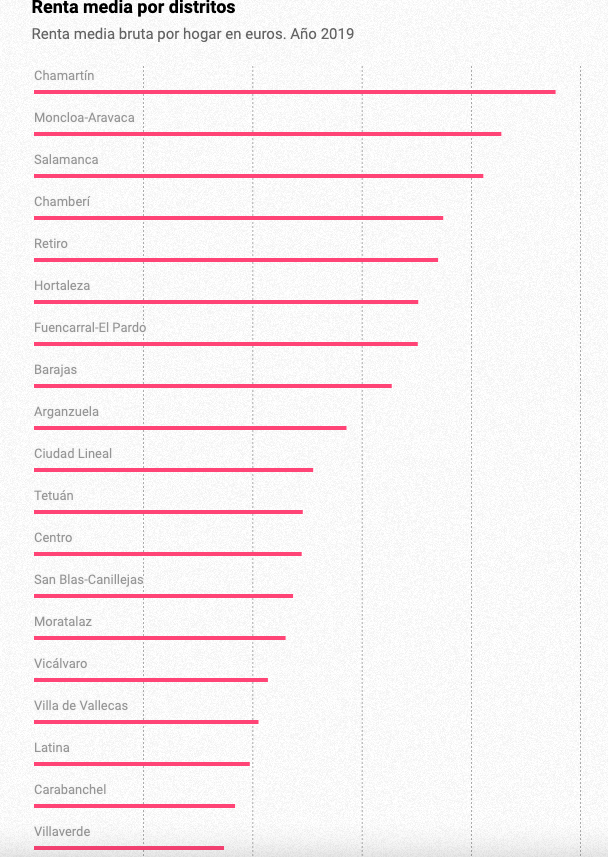Click the Arganzuela bar

[x=190, y=428]
